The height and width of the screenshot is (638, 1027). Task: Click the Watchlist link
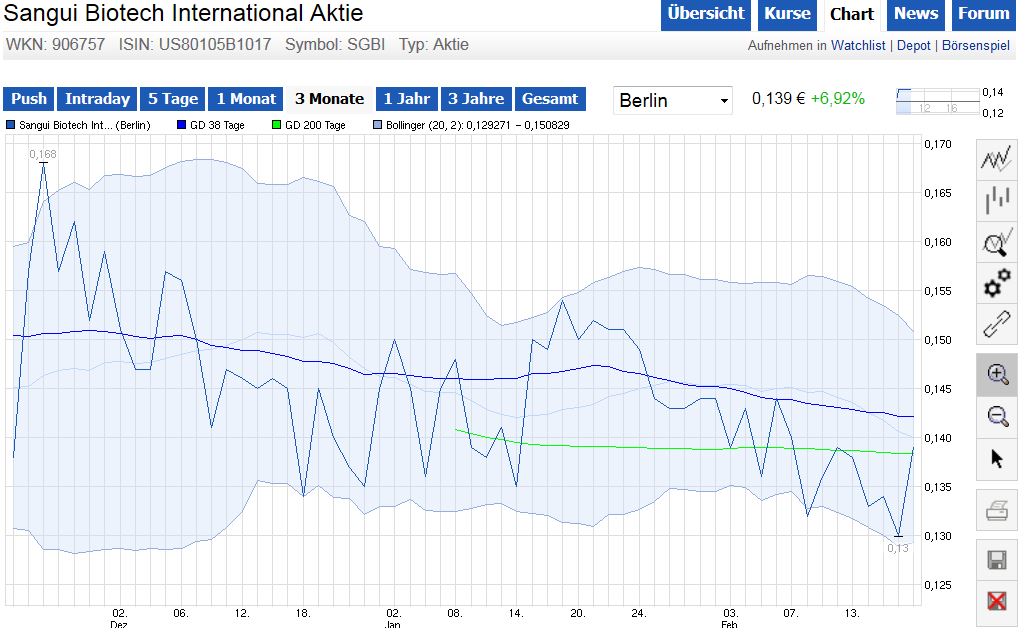(859, 46)
